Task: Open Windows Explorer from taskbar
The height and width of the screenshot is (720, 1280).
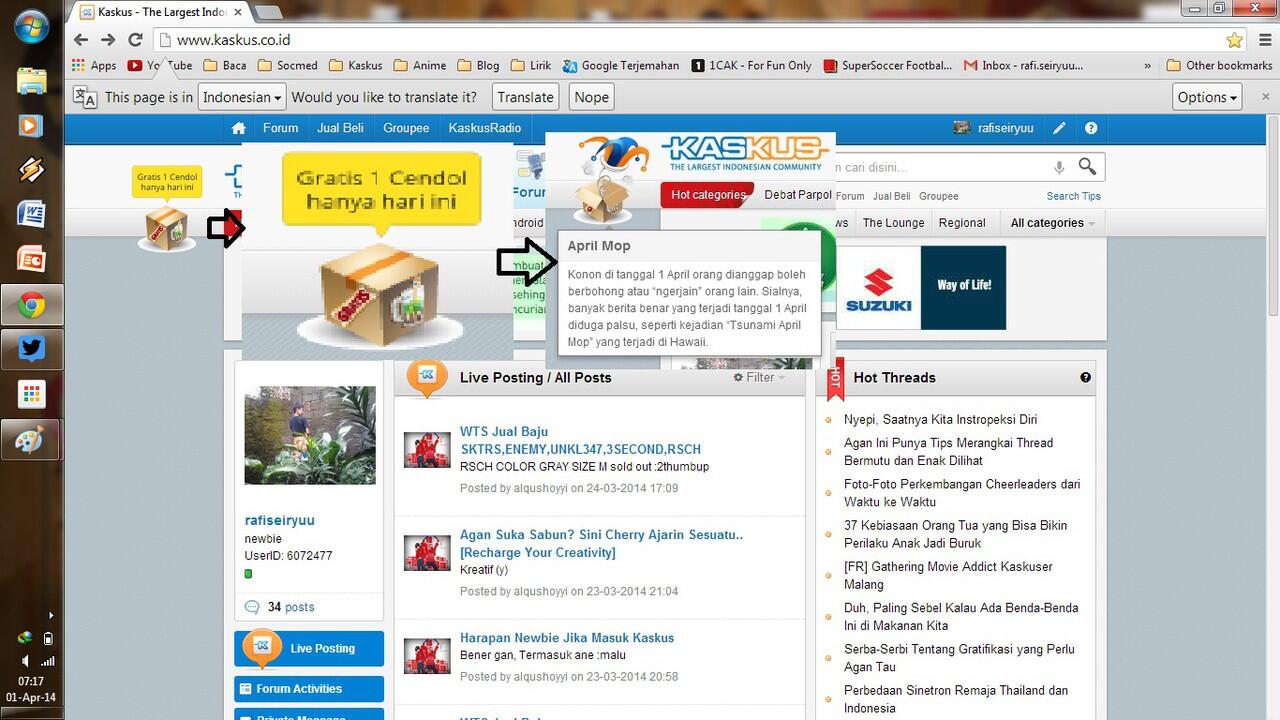Action: coord(32,82)
